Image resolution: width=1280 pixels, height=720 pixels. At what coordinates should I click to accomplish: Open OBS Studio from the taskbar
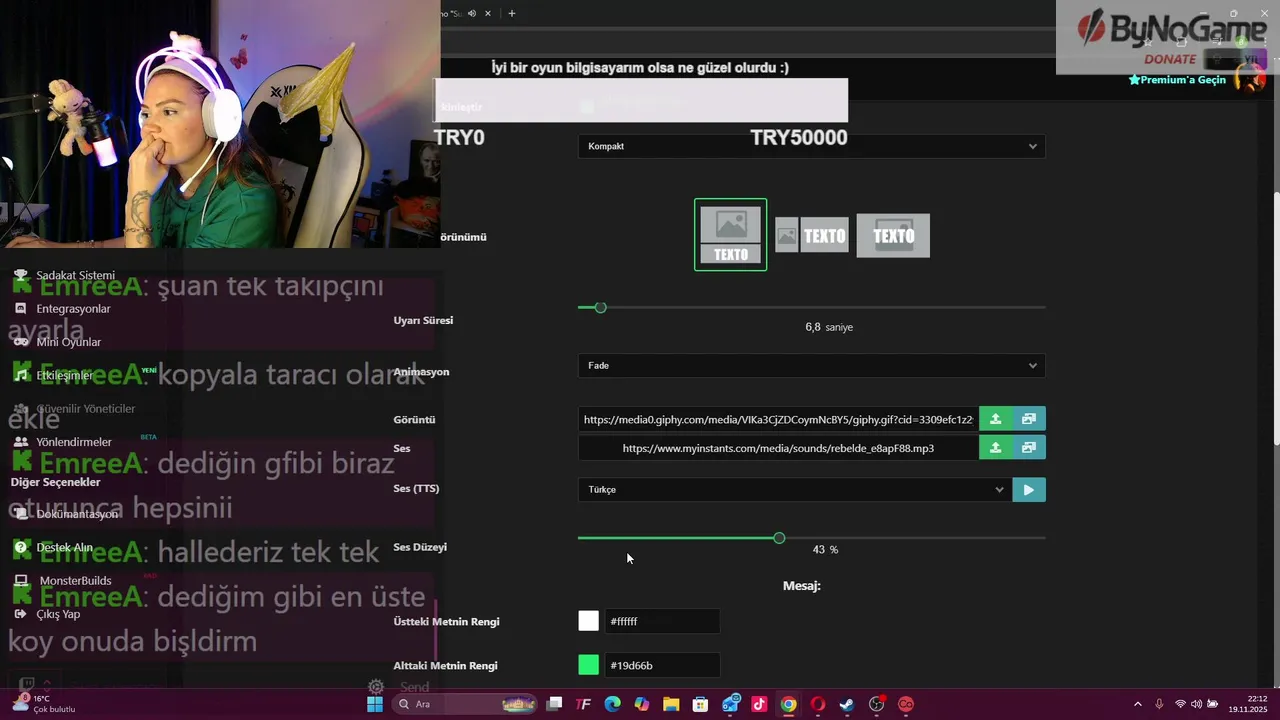coord(877,704)
